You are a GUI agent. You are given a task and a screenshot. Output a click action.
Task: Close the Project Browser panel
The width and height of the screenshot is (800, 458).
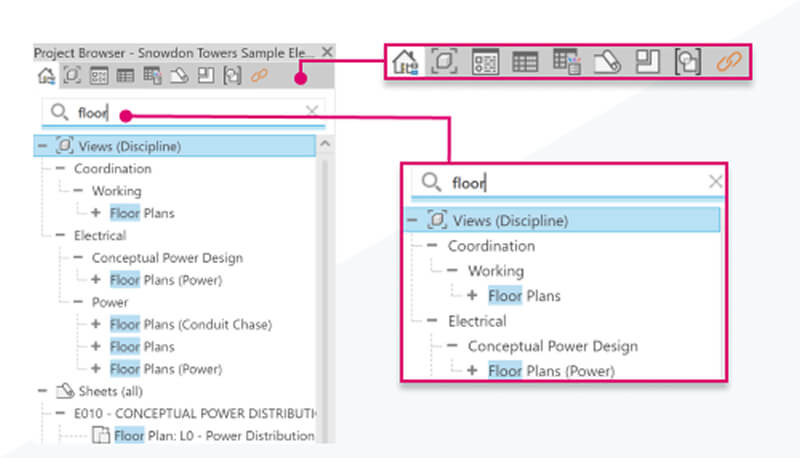(x=327, y=52)
